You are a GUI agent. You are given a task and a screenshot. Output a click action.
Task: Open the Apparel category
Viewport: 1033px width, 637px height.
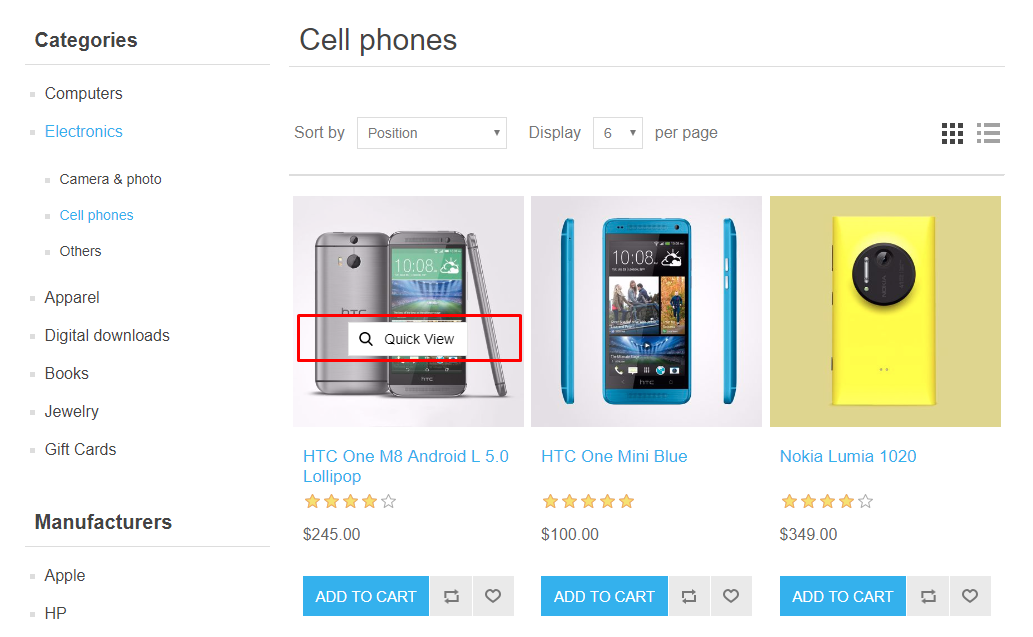[72, 297]
